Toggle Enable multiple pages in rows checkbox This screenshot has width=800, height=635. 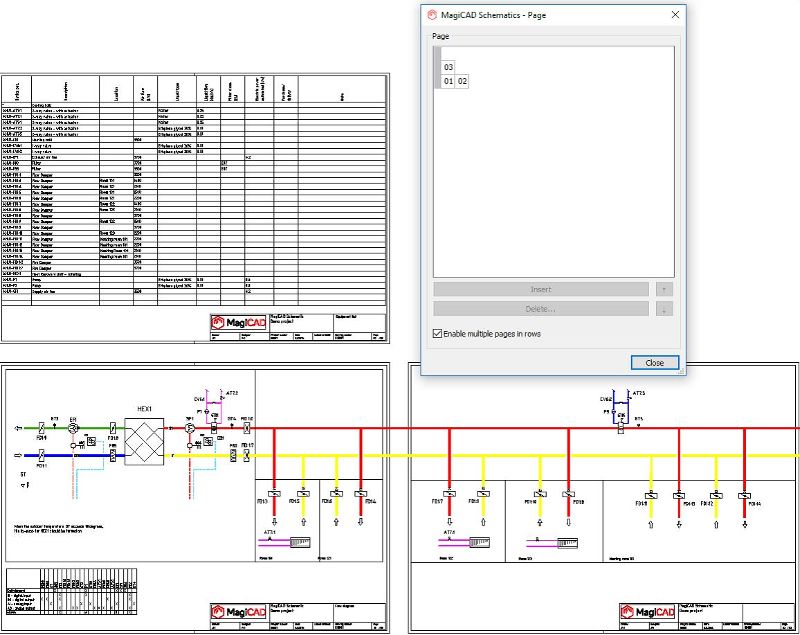(437, 334)
